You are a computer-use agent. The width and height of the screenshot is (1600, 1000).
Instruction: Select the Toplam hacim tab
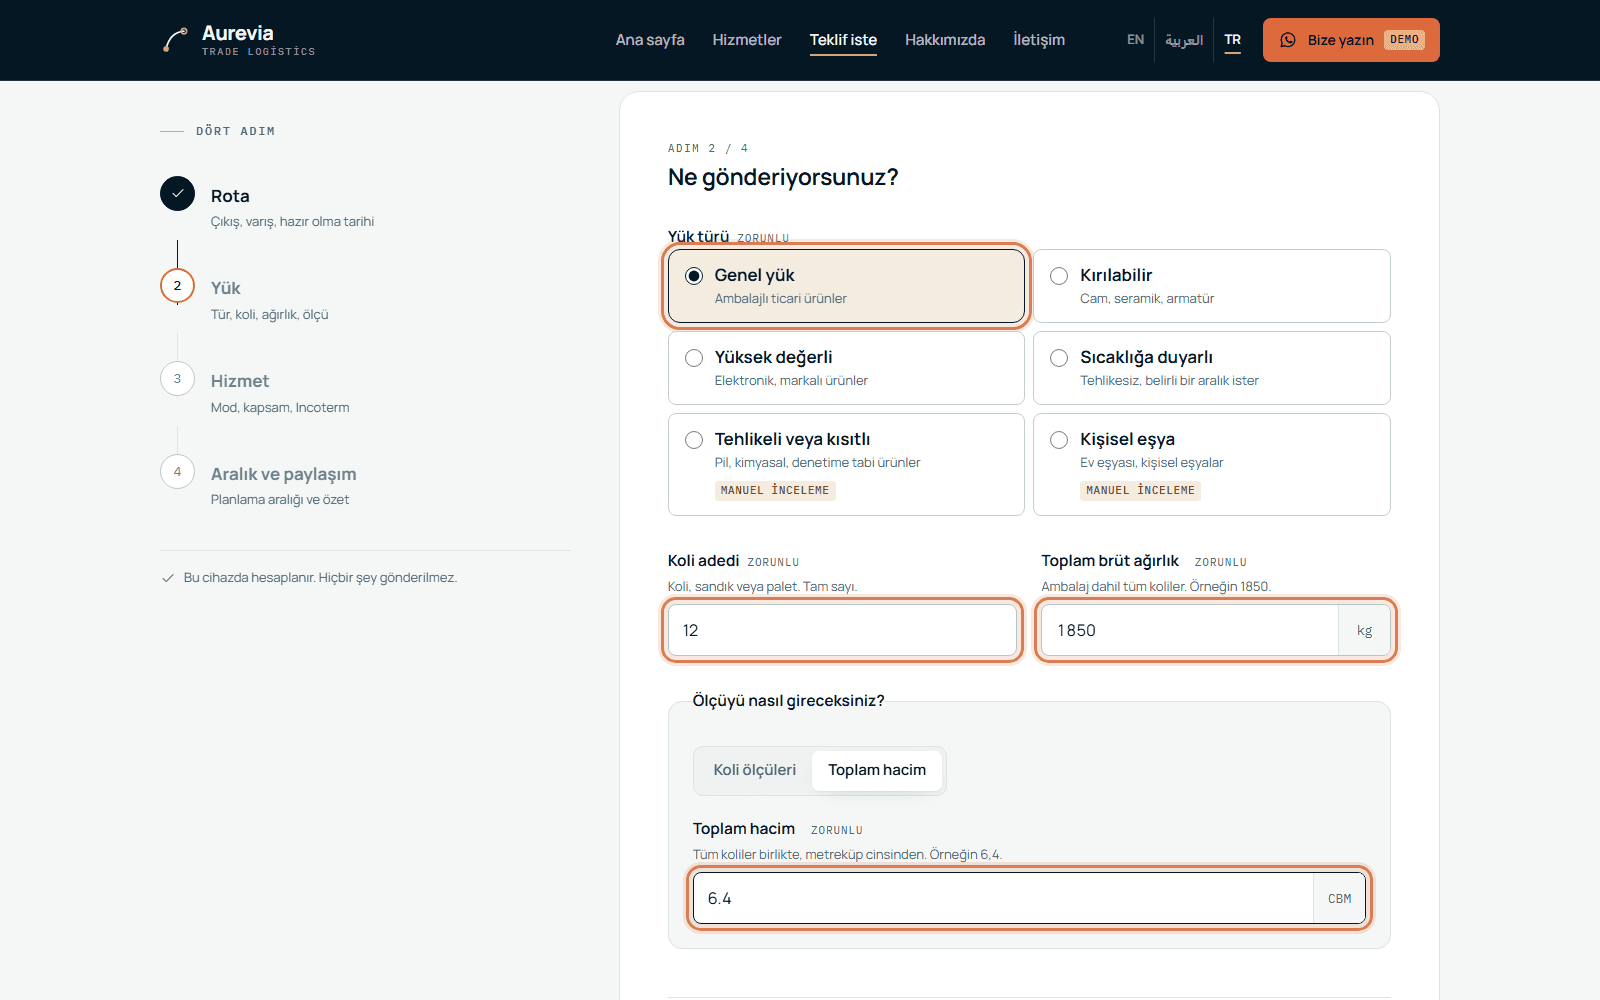[877, 770]
